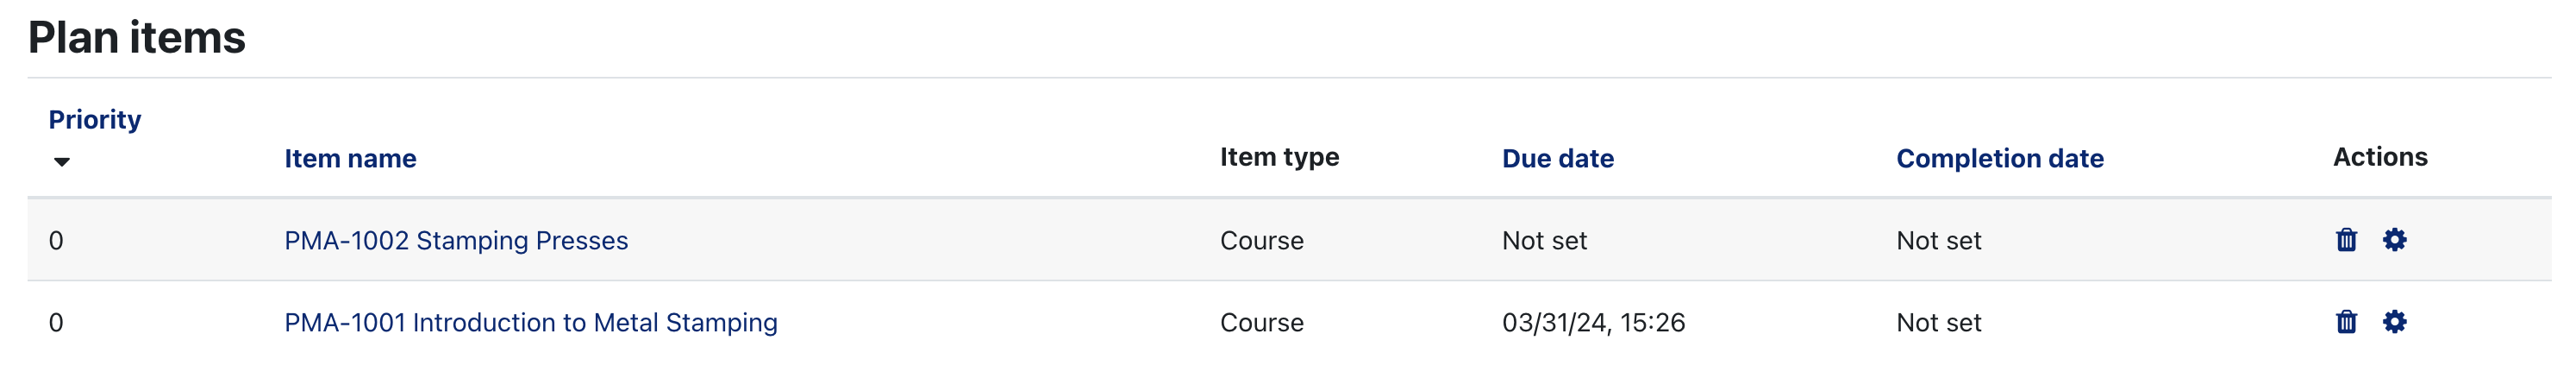Screen dimensions: 2576x378
Task: Open PMA-1001 Introduction to Metal Stamping link
Action: [x=530, y=323]
